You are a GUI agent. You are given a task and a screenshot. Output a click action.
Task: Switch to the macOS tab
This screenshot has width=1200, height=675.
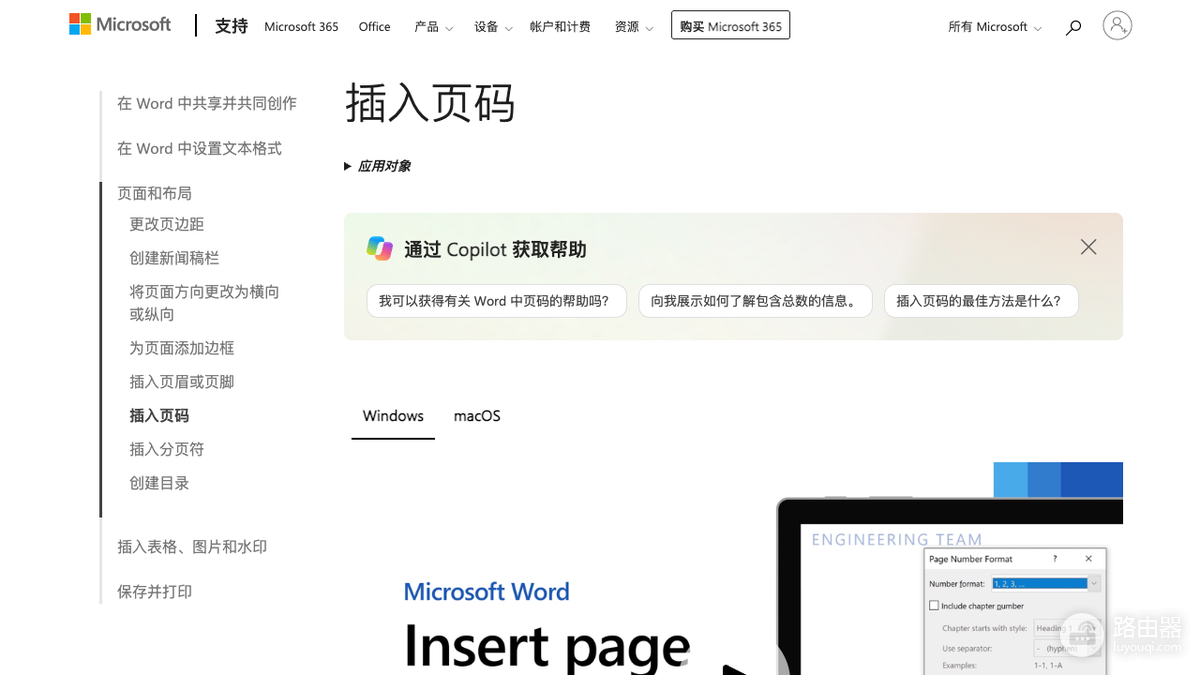tap(477, 416)
